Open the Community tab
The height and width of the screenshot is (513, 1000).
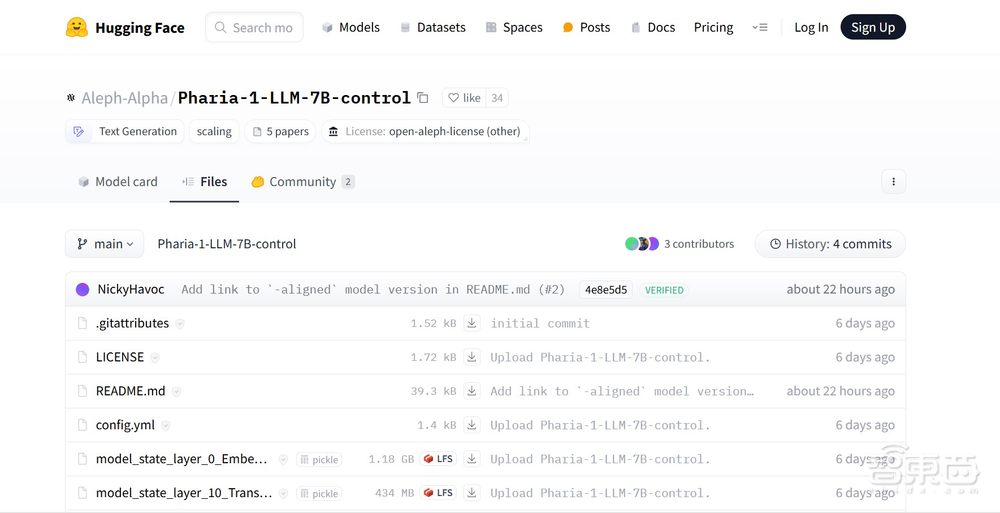tap(302, 182)
